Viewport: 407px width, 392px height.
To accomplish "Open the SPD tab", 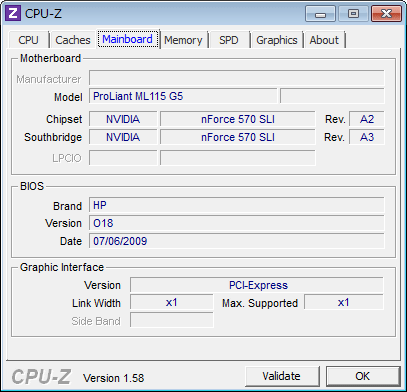I will (x=229, y=40).
